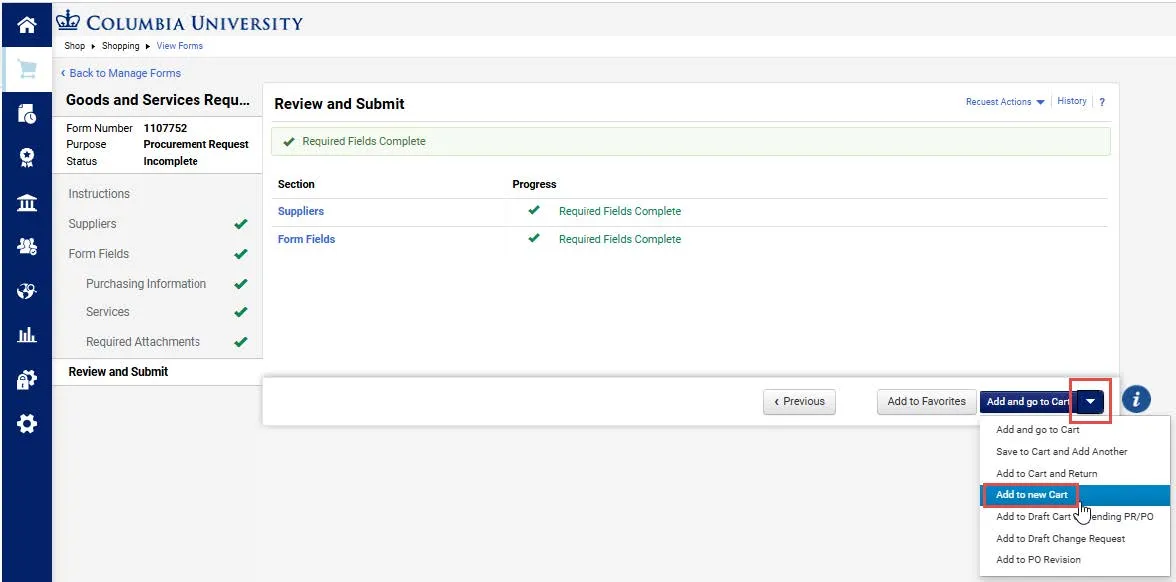Click the Add to Favorites button
The width and height of the screenshot is (1176, 582).
pos(926,401)
